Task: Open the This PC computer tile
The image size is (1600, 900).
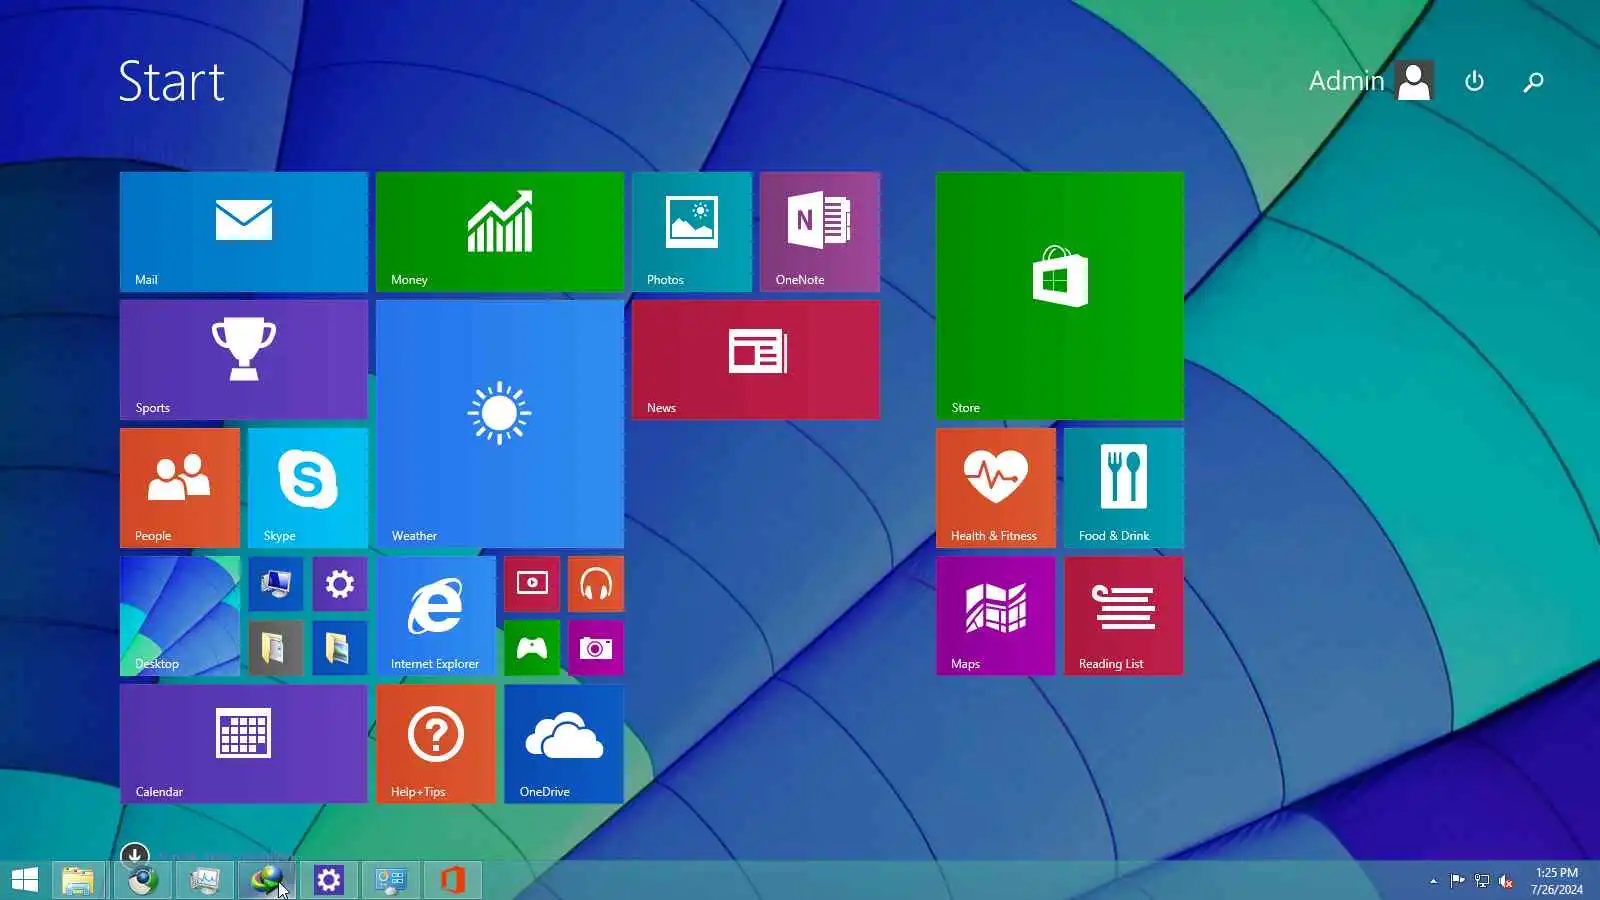Action: [276, 584]
